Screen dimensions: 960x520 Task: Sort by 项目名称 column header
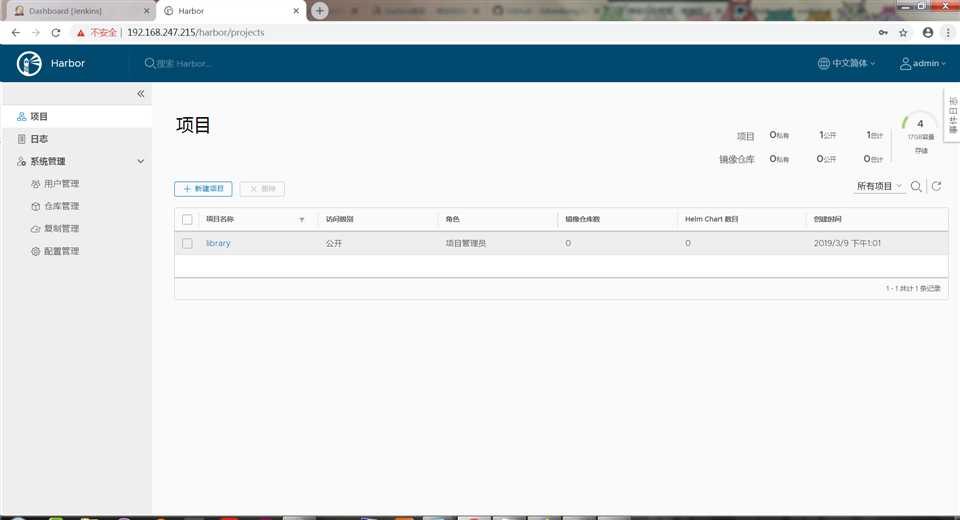click(220, 219)
